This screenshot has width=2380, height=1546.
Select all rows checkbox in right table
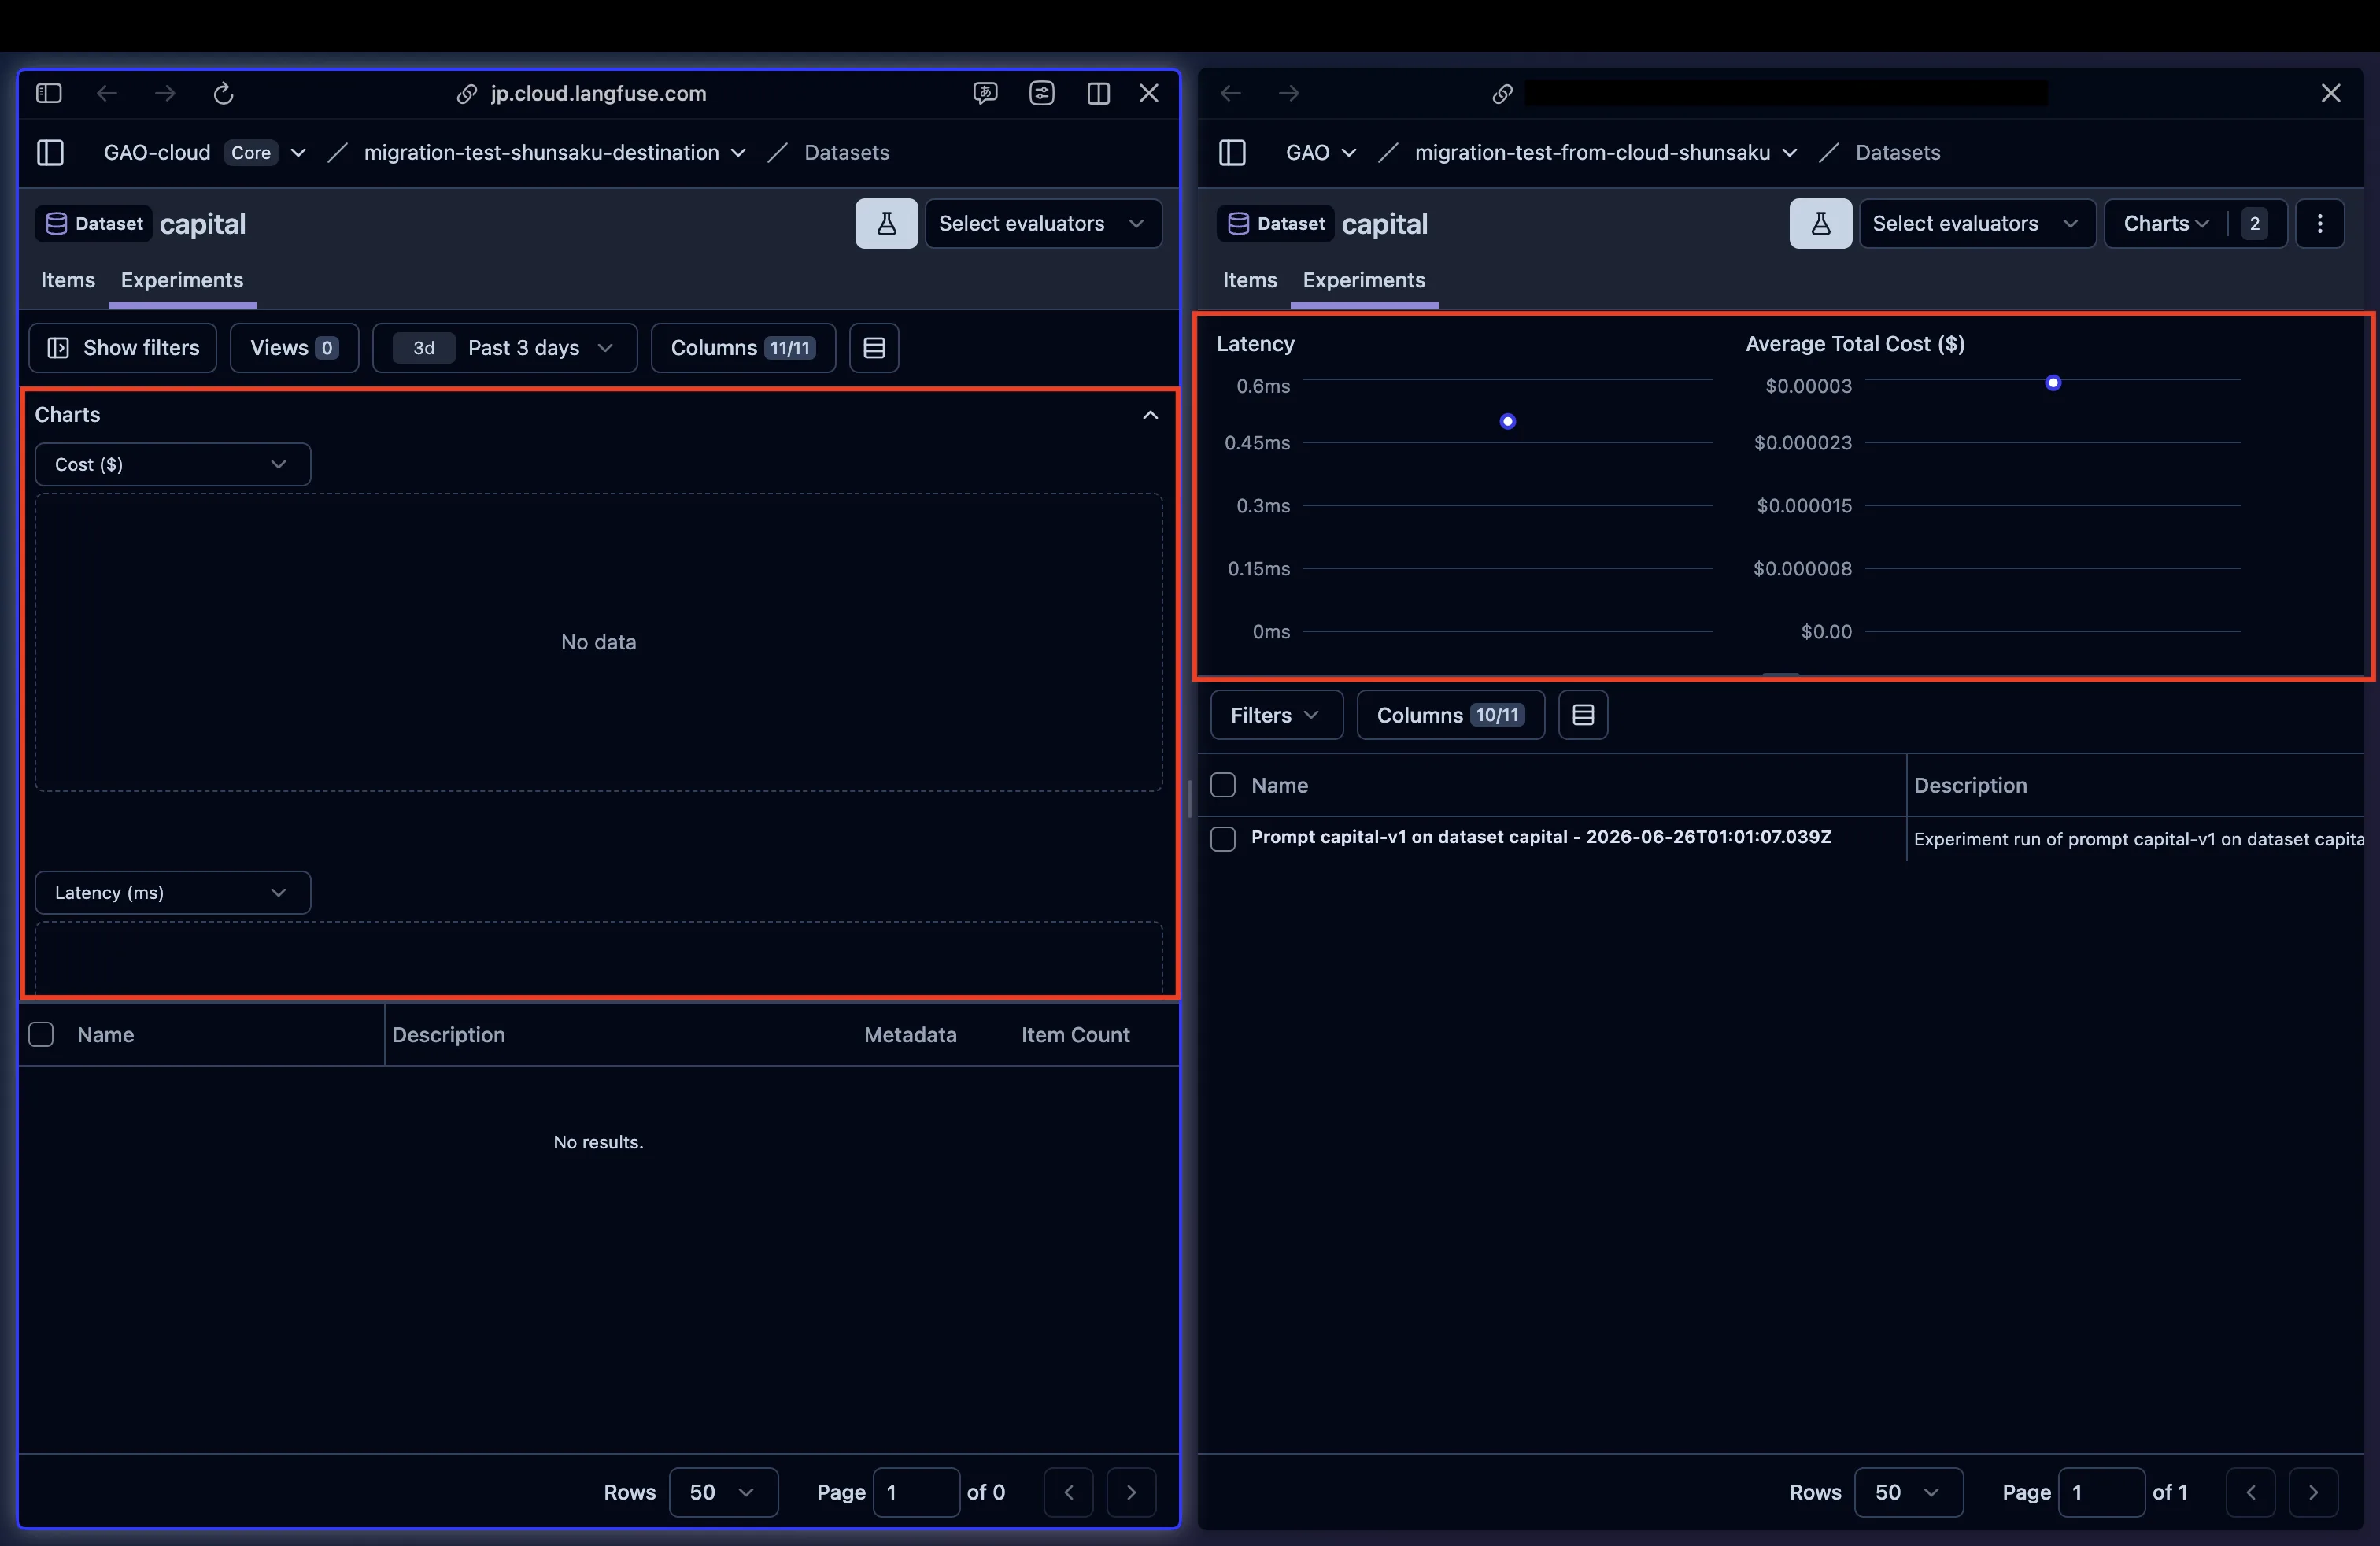pos(1223,785)
